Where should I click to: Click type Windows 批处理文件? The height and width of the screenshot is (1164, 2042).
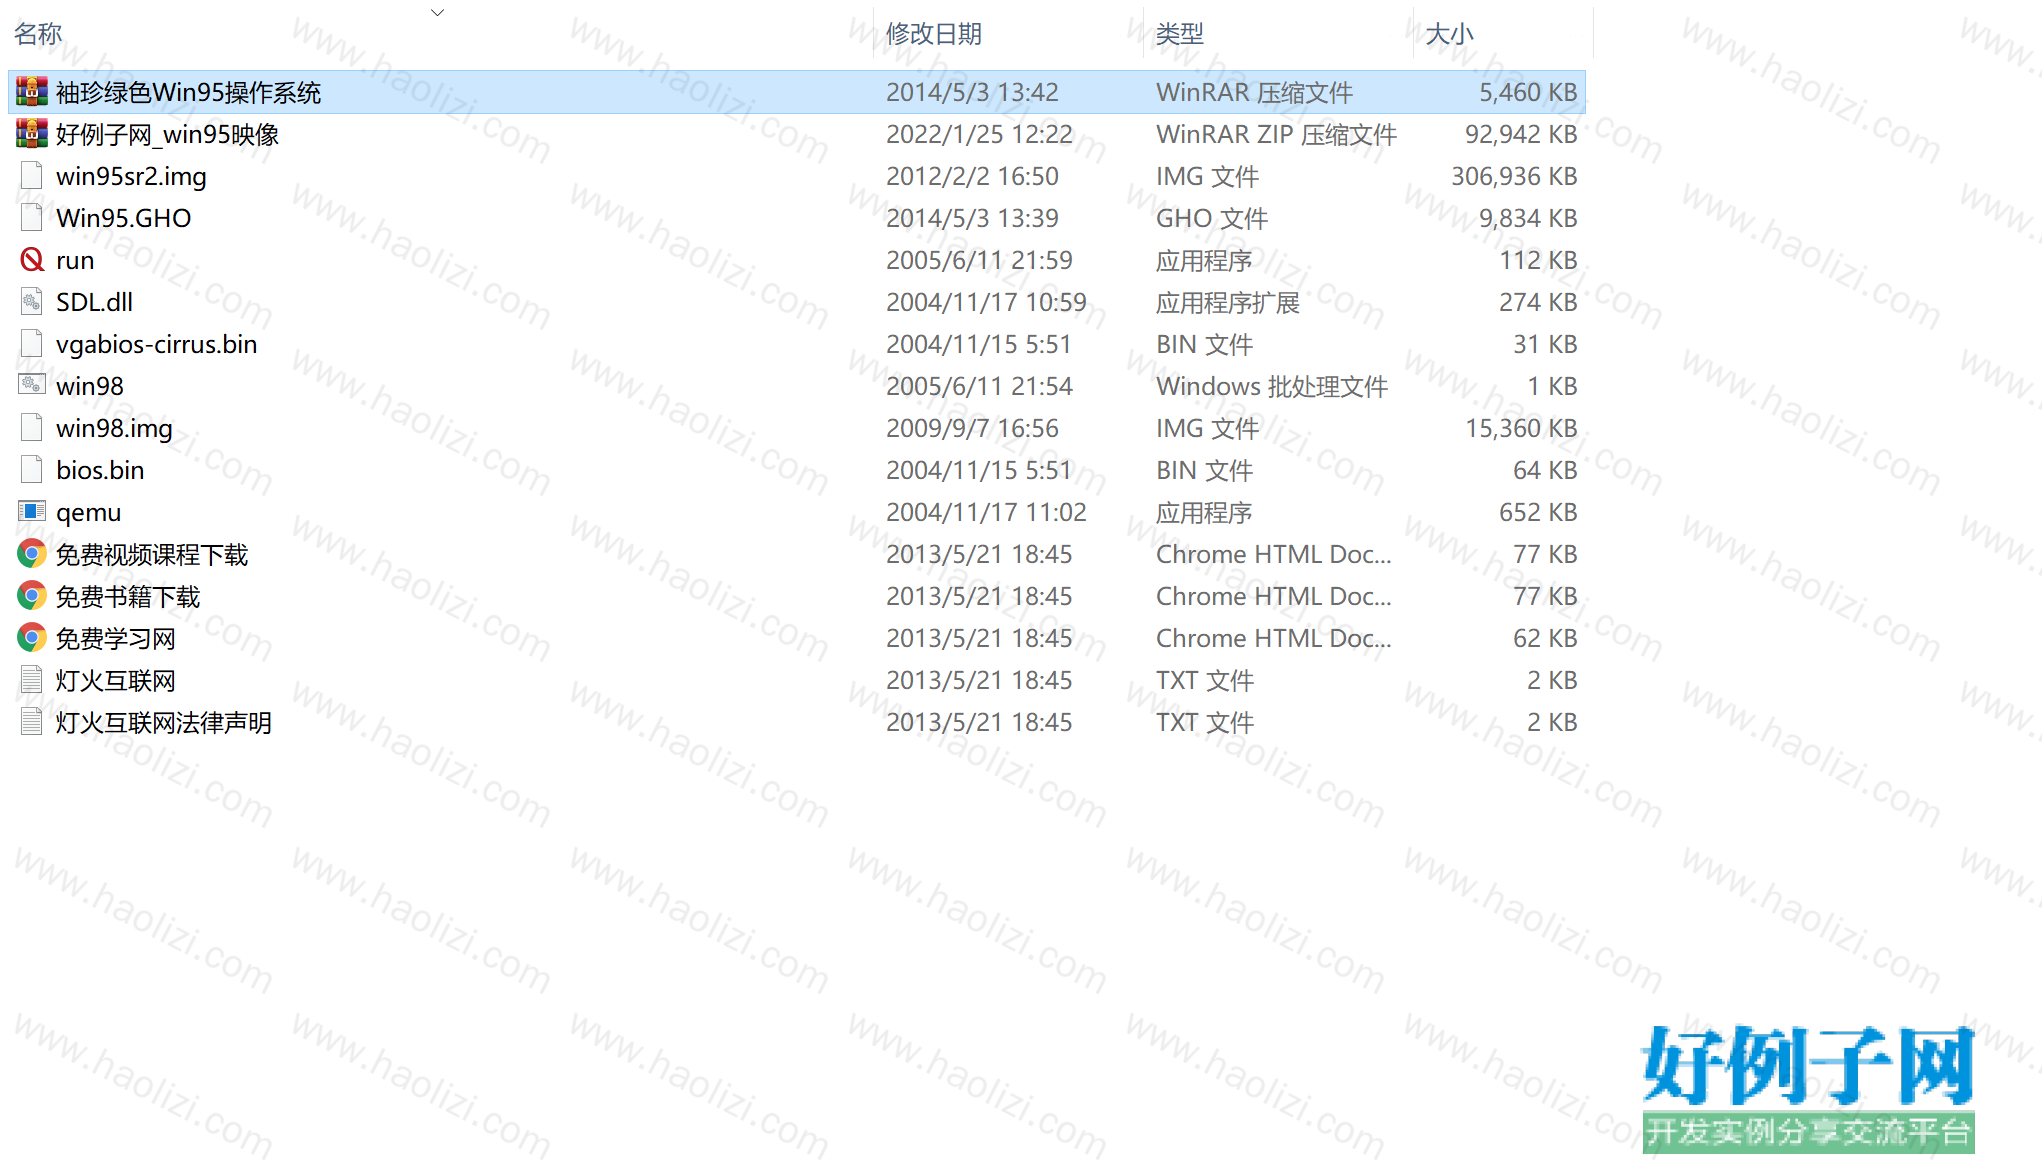tap(1272, 387)
